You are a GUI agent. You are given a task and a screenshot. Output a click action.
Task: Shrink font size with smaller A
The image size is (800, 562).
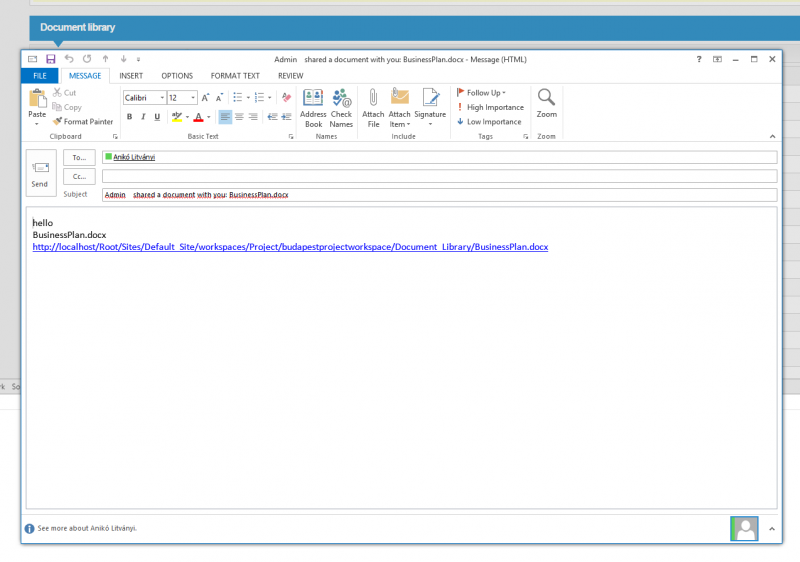tap(219, 98)
